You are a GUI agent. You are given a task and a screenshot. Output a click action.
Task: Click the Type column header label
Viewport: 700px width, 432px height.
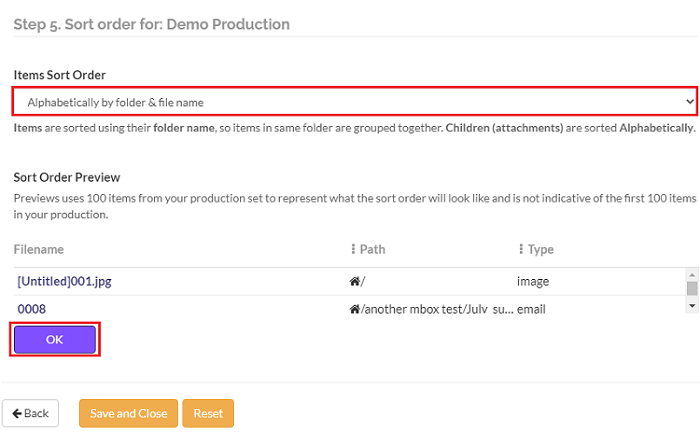541,249
